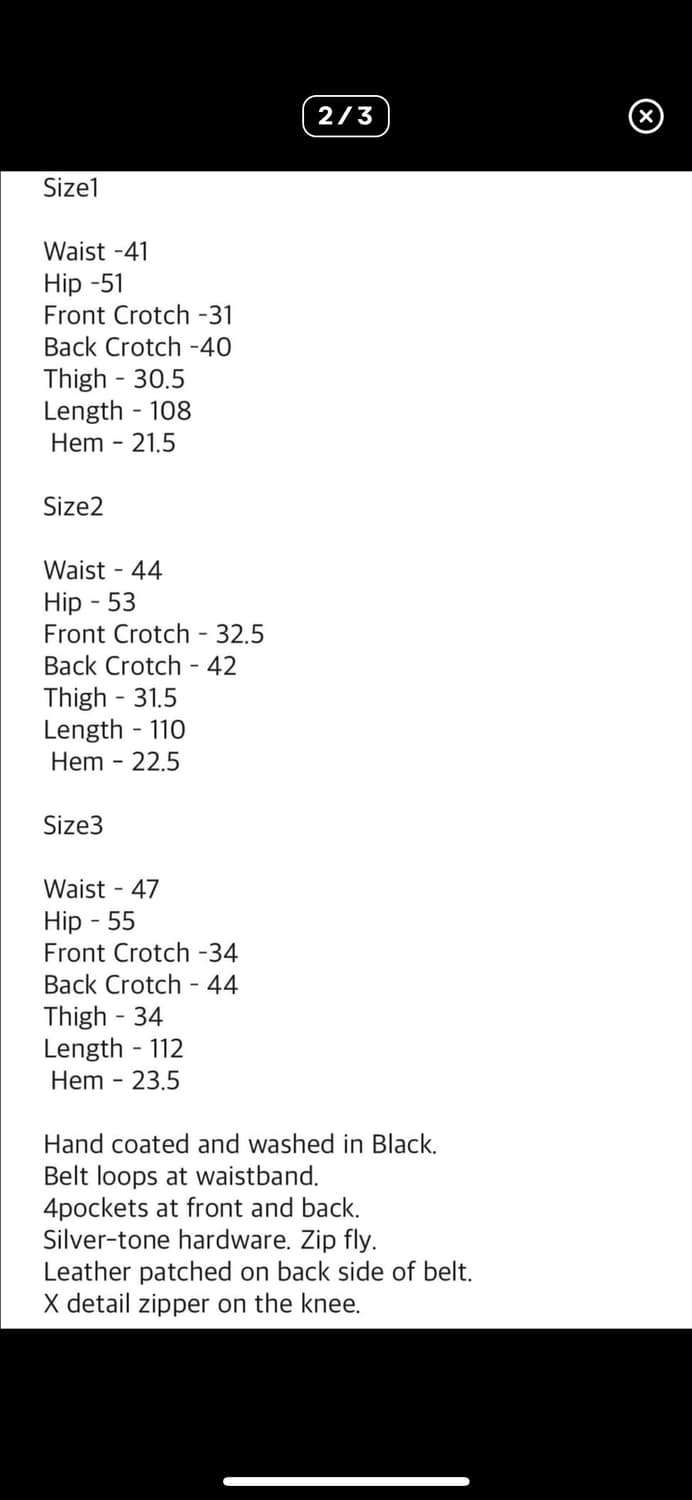This screenshot has height=1500, width=692.
Task: Tap the Front Crotch -31 line
Action: [138, 315]
